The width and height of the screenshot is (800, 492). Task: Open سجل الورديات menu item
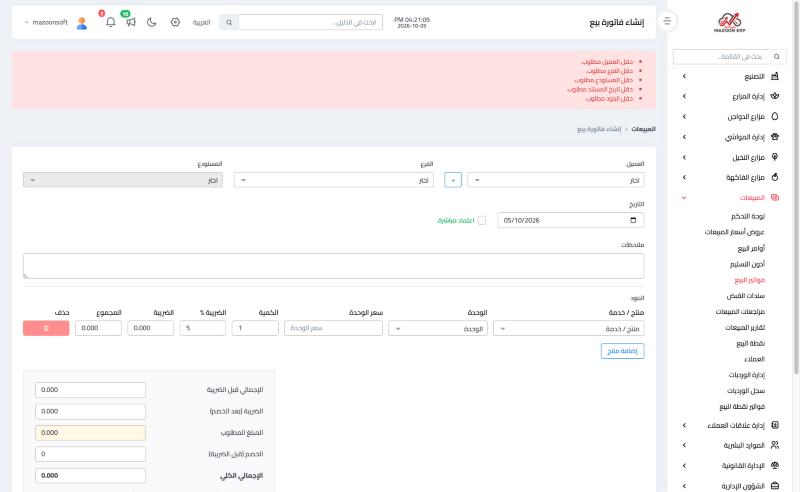(745, 391)
